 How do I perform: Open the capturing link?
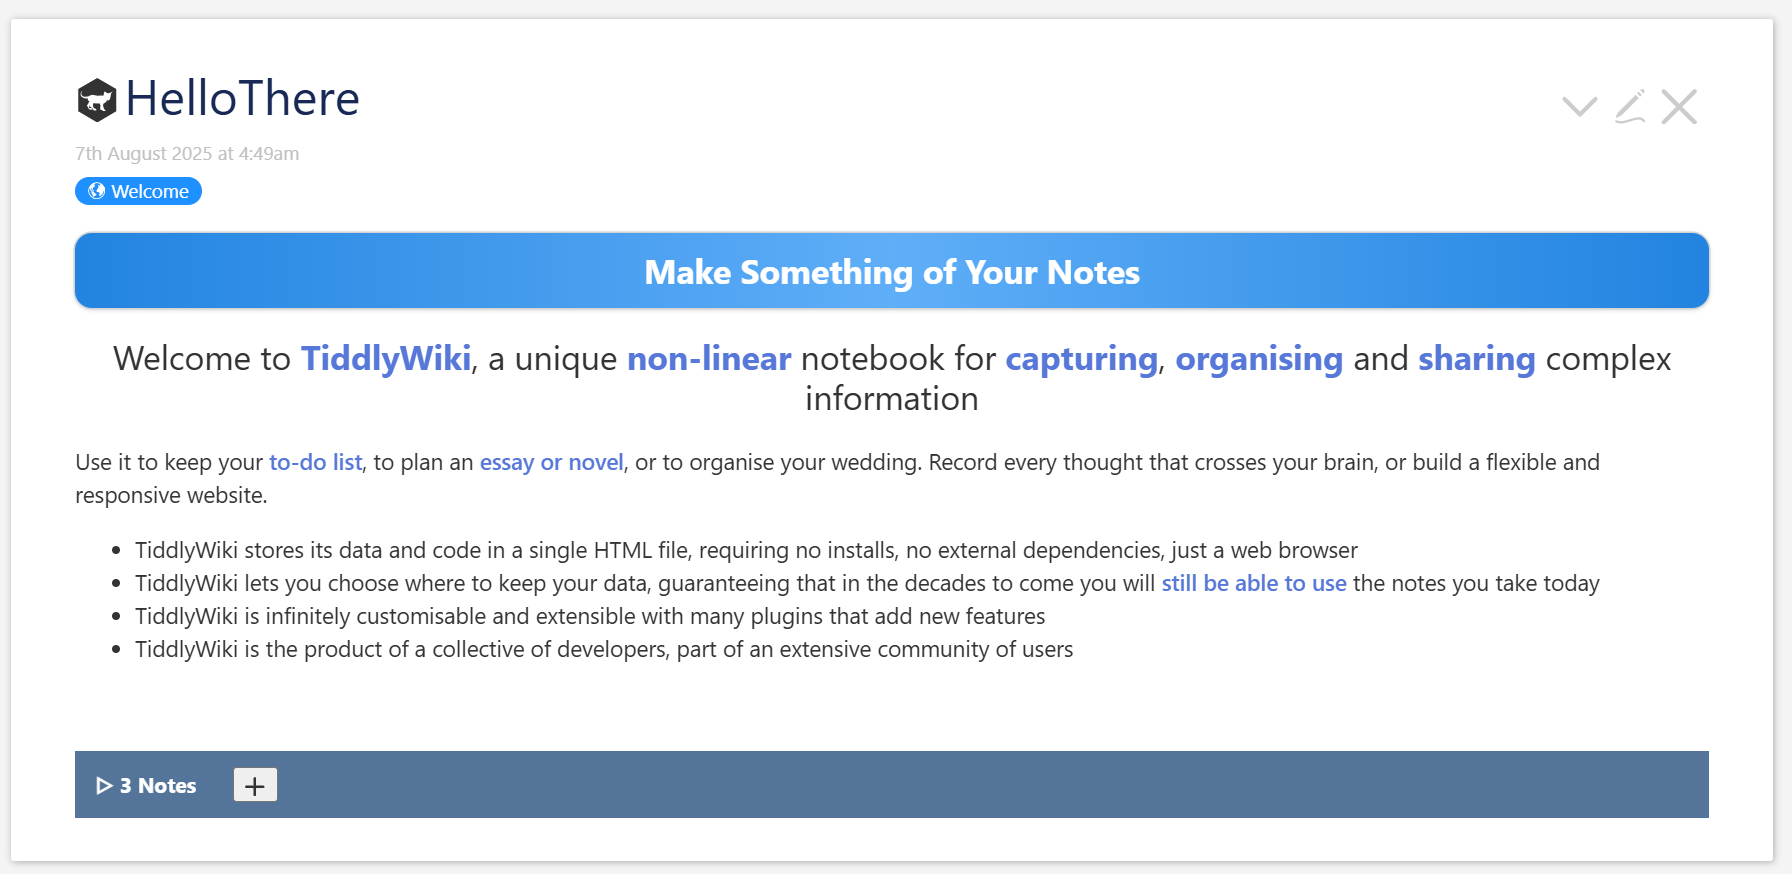point(1080,358)
